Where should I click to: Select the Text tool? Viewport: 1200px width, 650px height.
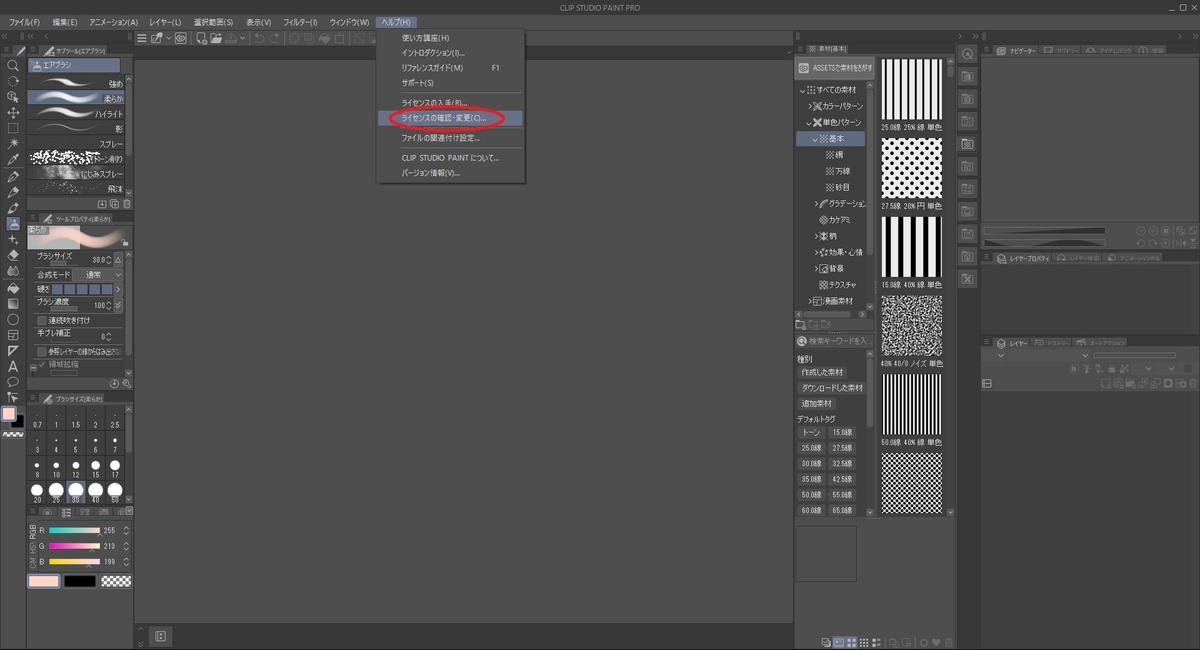(13, 366)
